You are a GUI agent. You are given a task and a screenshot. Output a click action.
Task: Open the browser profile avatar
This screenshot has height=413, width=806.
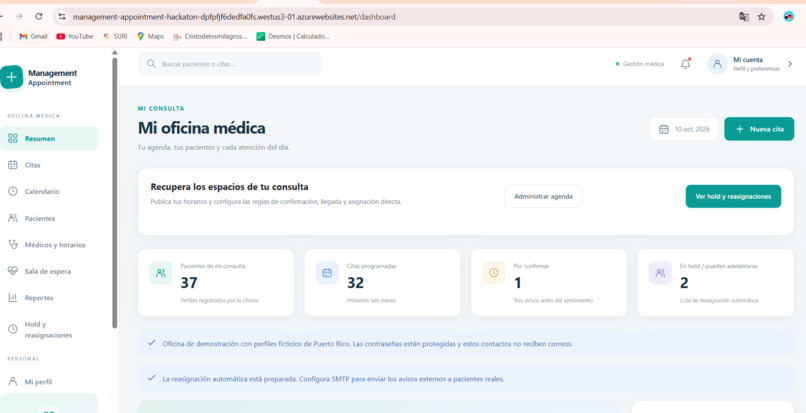(x=789, y=16)
